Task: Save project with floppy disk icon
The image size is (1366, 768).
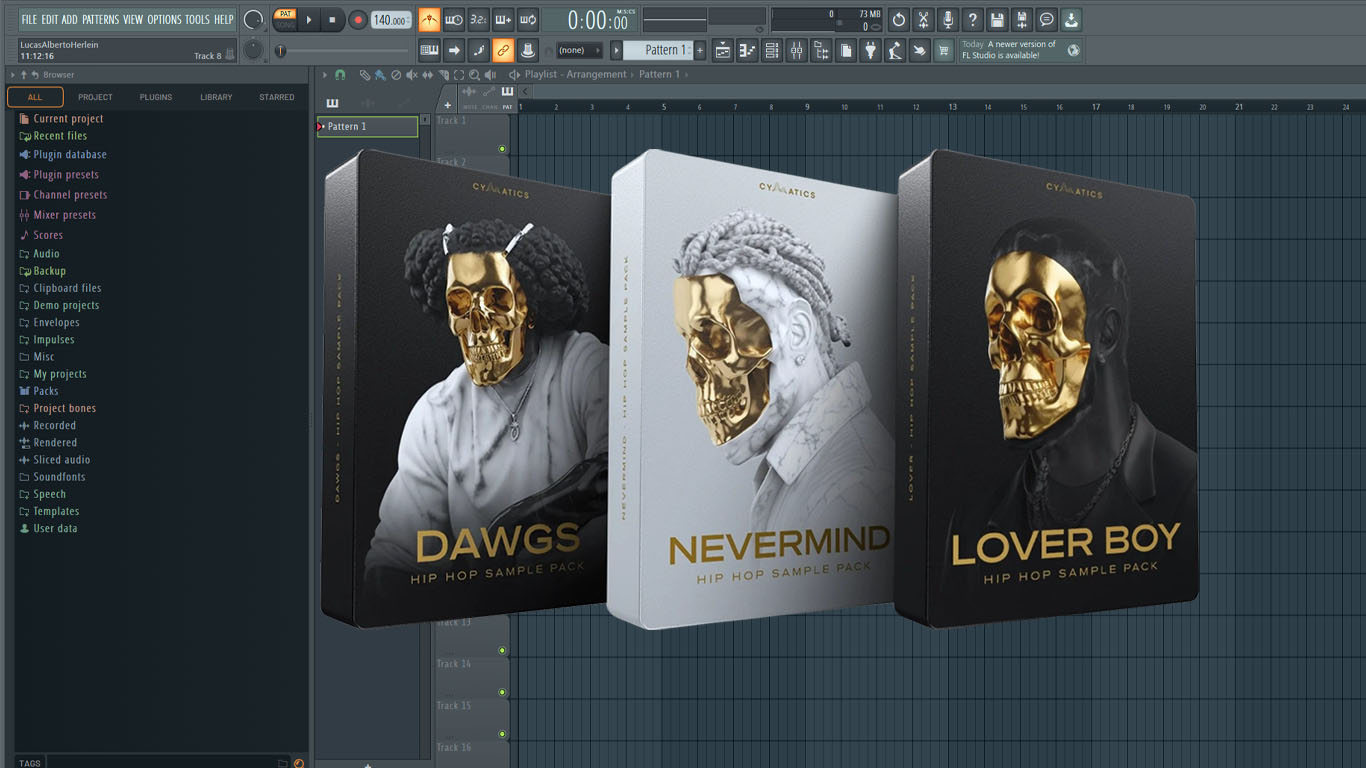Action: [997, 19]
